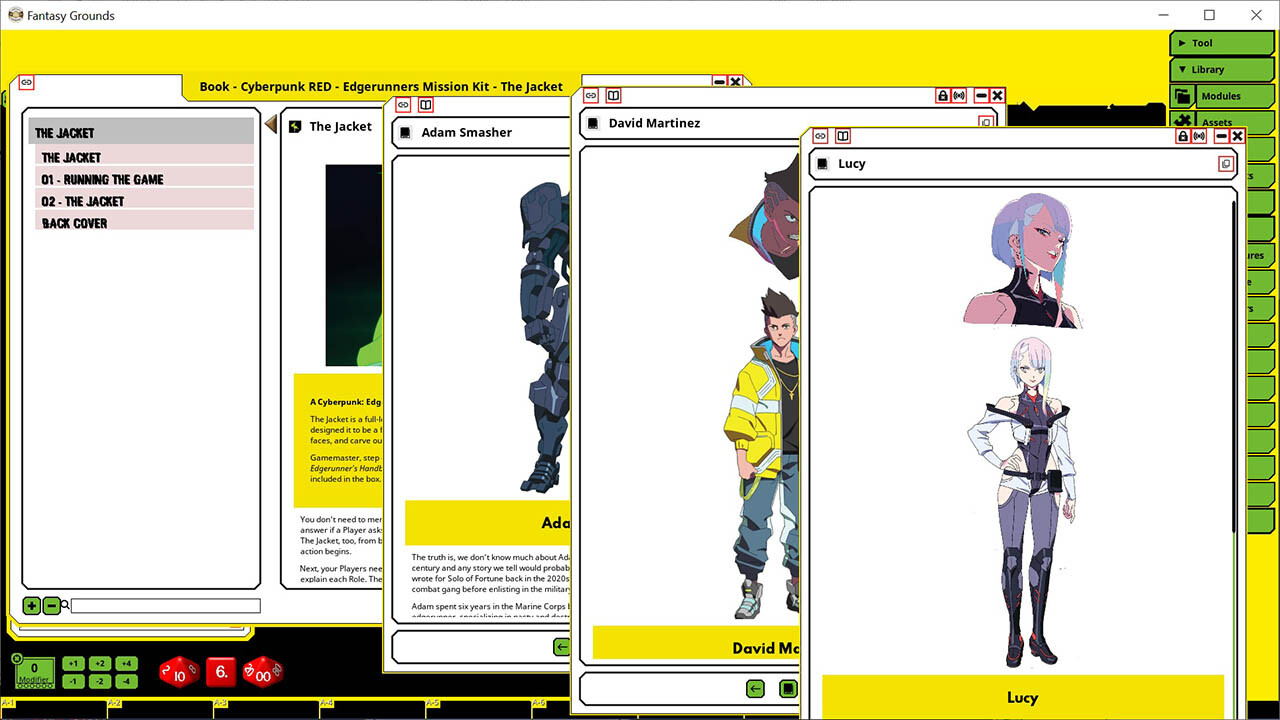Open Modules via the folder icon
Image resolution: width=1280 pixels, height=720 pixels.
click(x=1185, y=96)
